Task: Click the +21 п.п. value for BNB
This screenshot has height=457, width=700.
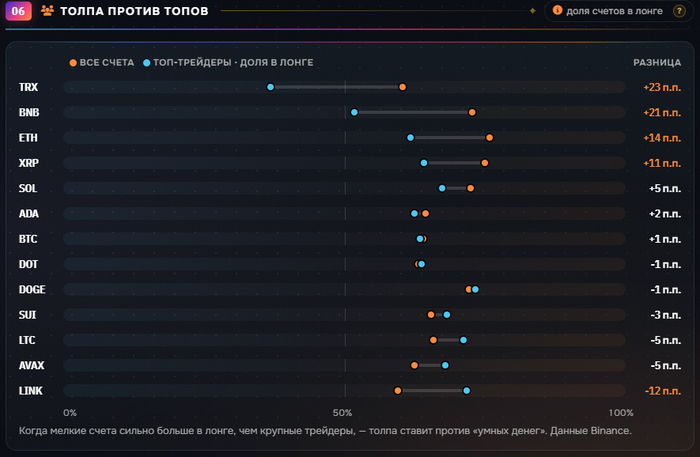Action: pyautogui.click(x=662, y=112)
